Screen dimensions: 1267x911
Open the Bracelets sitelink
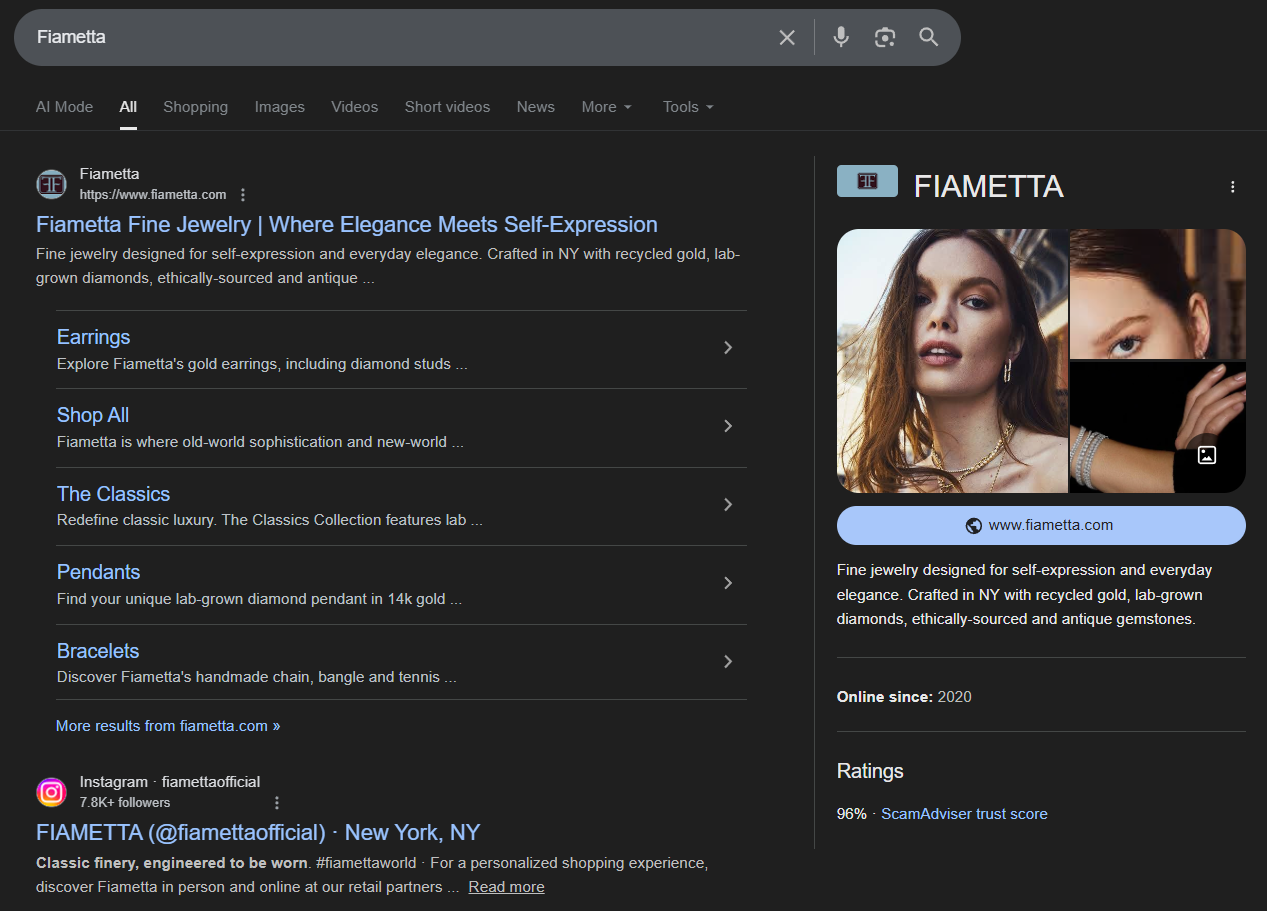98,651
